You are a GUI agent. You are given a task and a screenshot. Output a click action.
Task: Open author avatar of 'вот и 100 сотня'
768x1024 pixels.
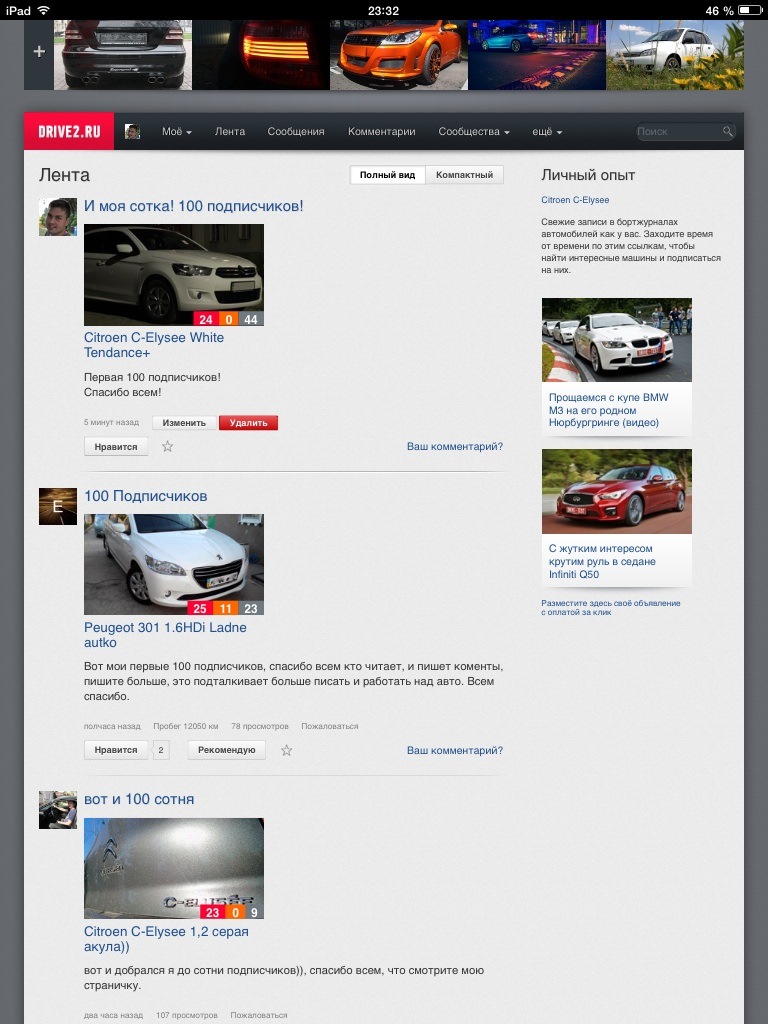(x=58, y=810)
